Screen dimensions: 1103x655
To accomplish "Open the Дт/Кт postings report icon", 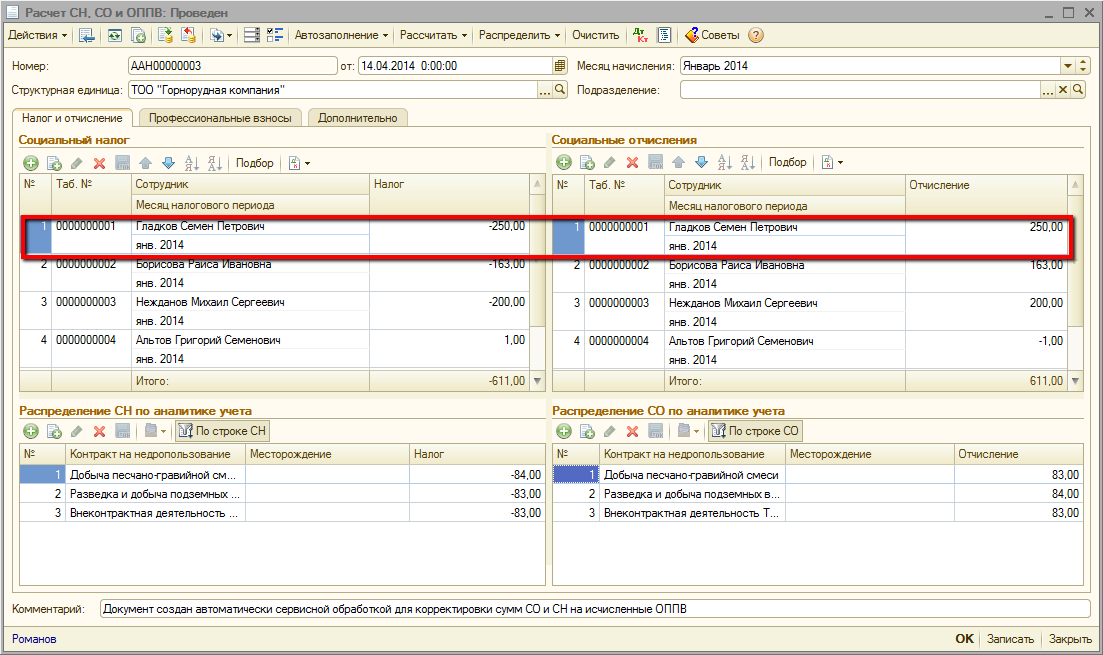I will (x=640, y=35).
